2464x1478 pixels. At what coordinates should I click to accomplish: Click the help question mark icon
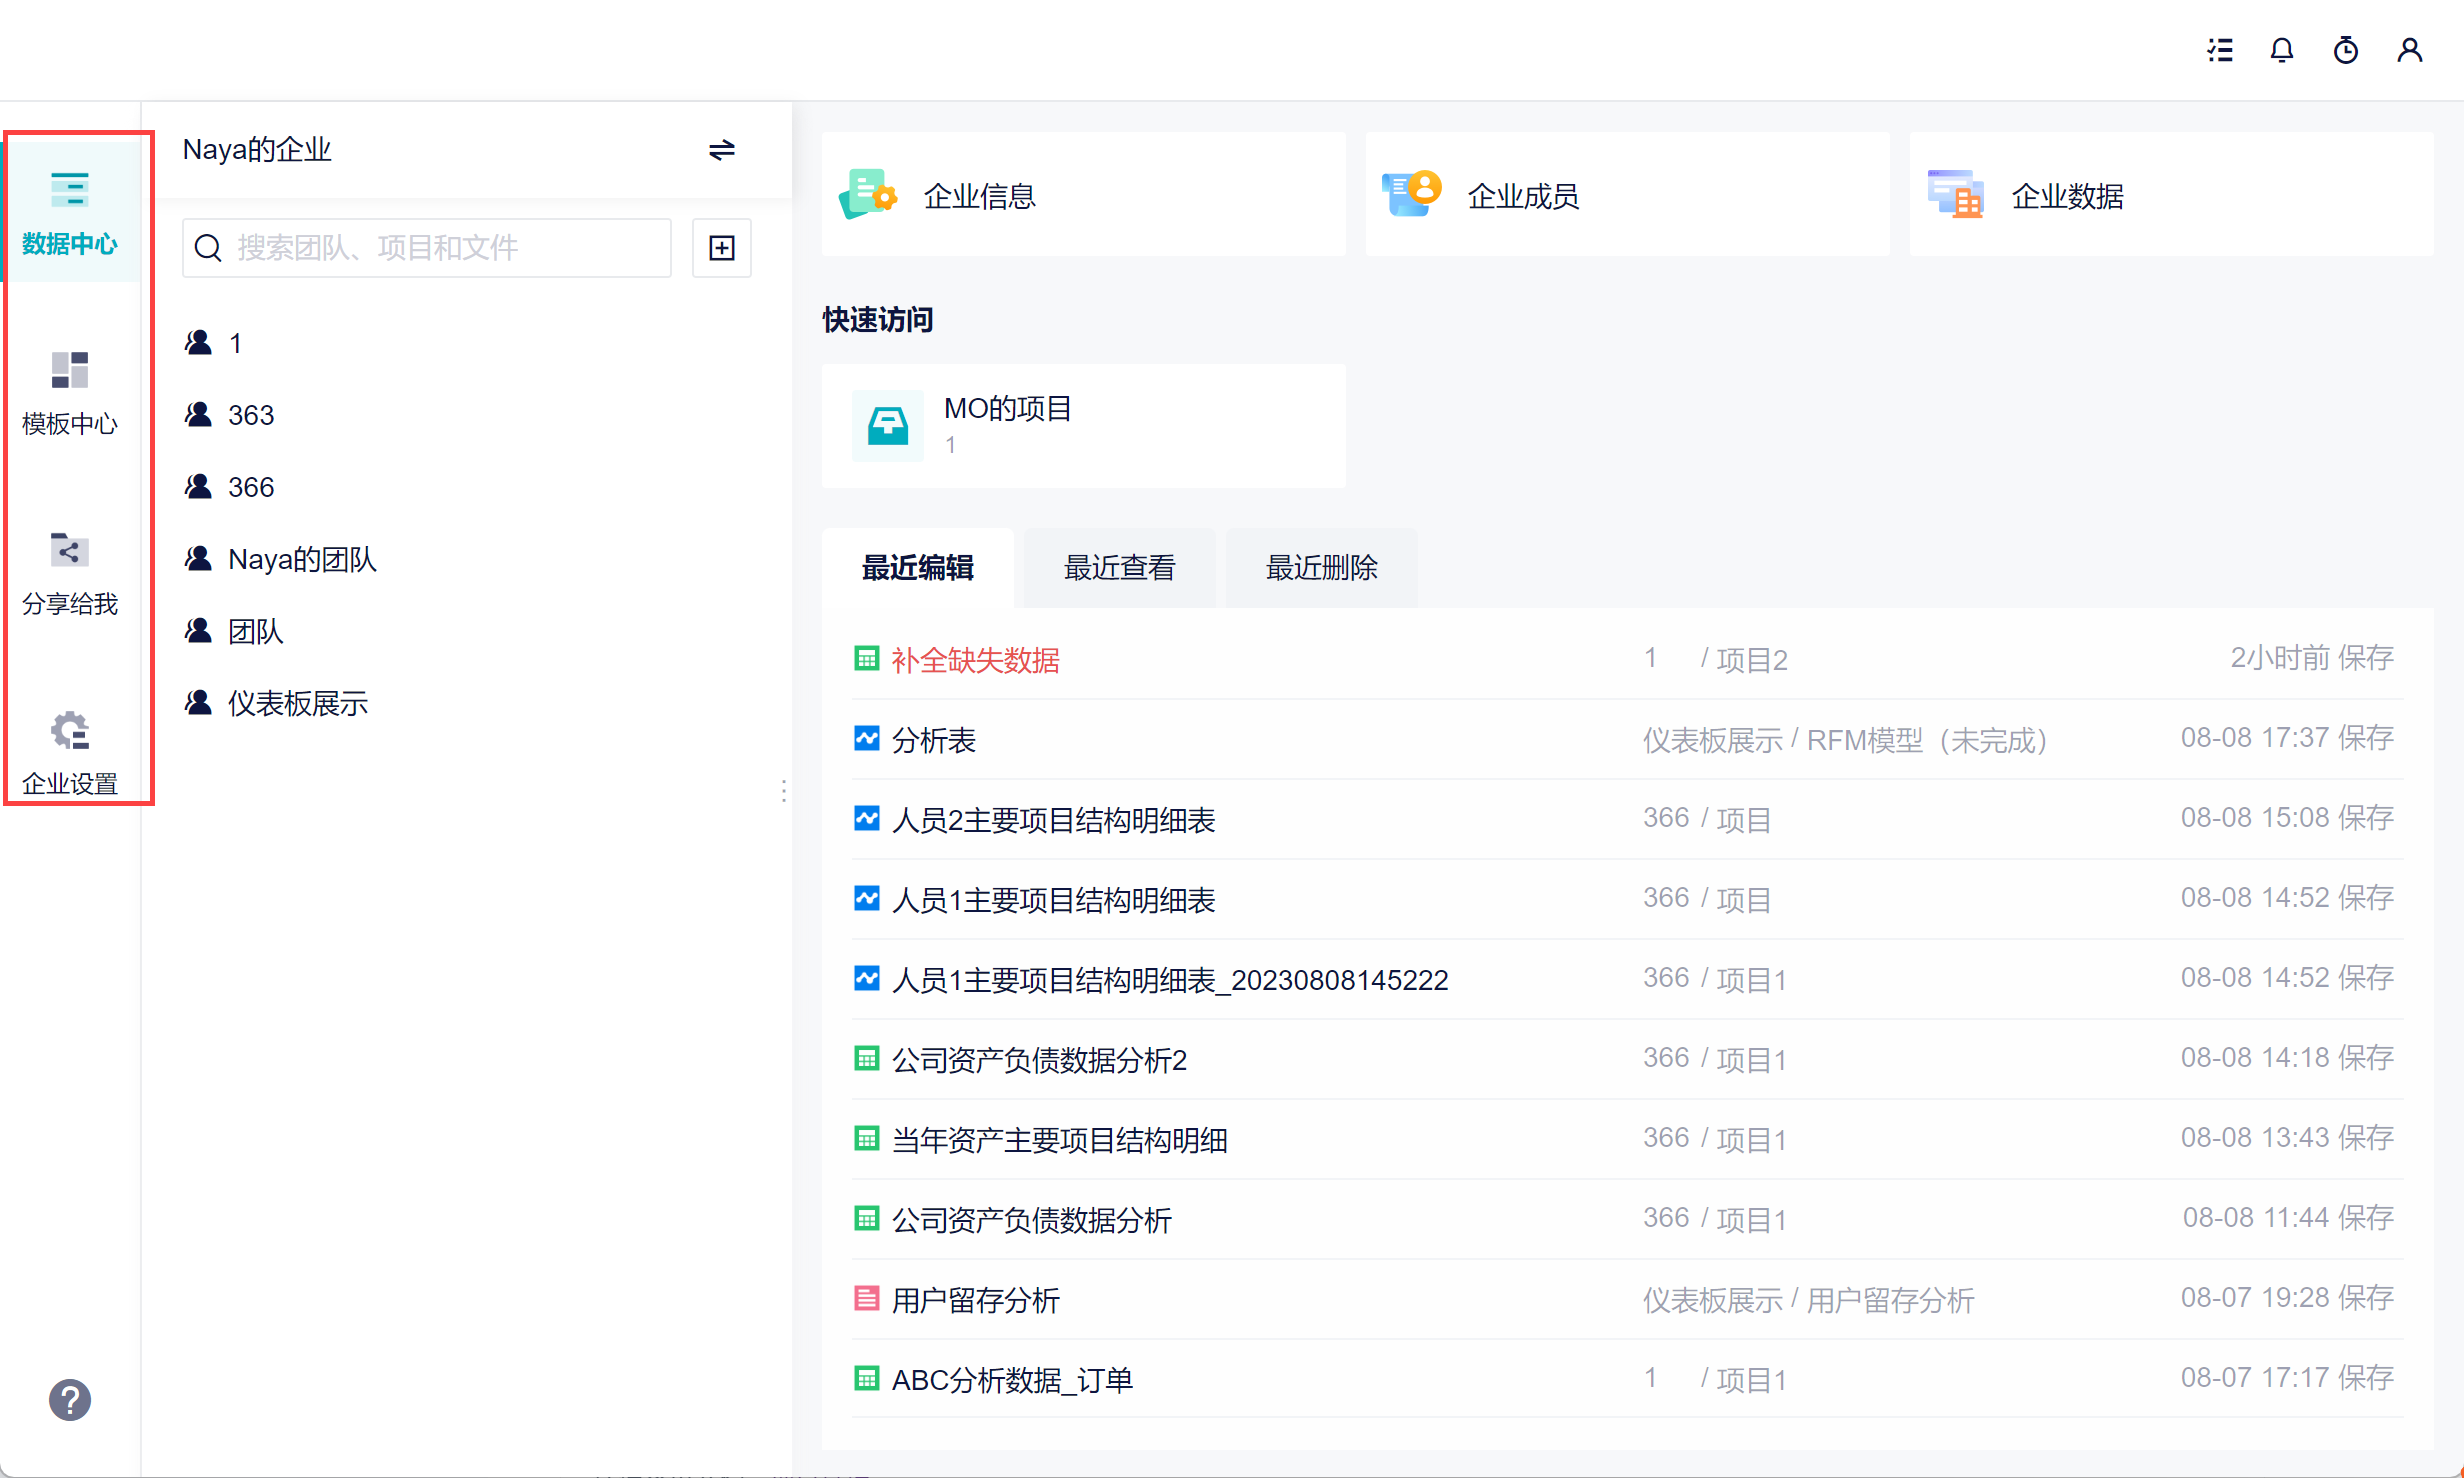coord(70,1400)
